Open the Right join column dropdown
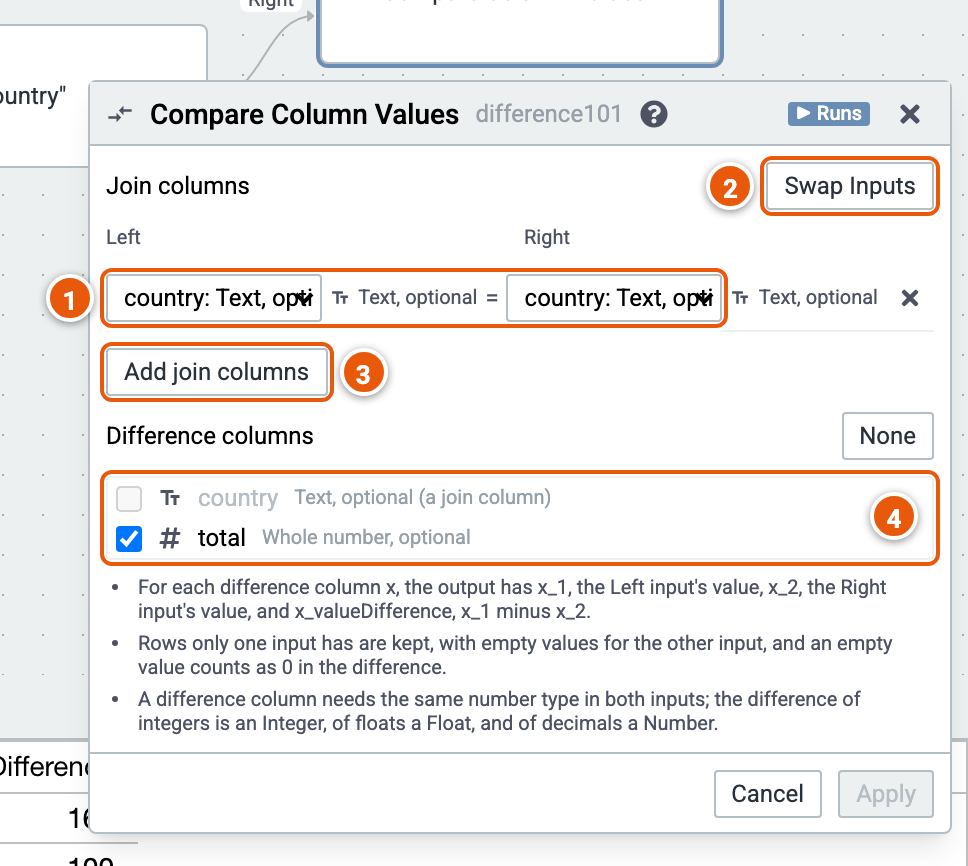 [614, 298]
